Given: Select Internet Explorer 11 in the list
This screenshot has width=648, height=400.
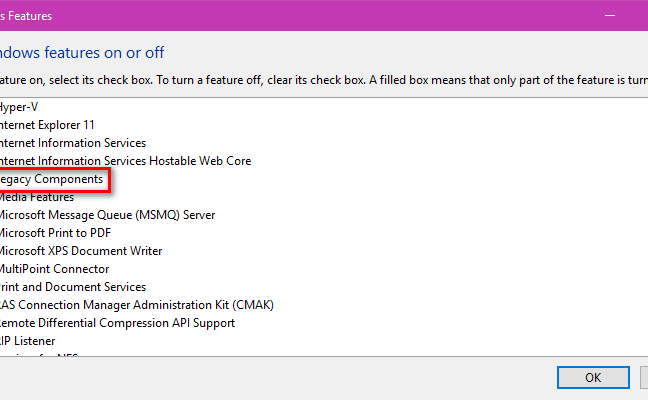Looking at the screenshot, I should pos(47,125).
